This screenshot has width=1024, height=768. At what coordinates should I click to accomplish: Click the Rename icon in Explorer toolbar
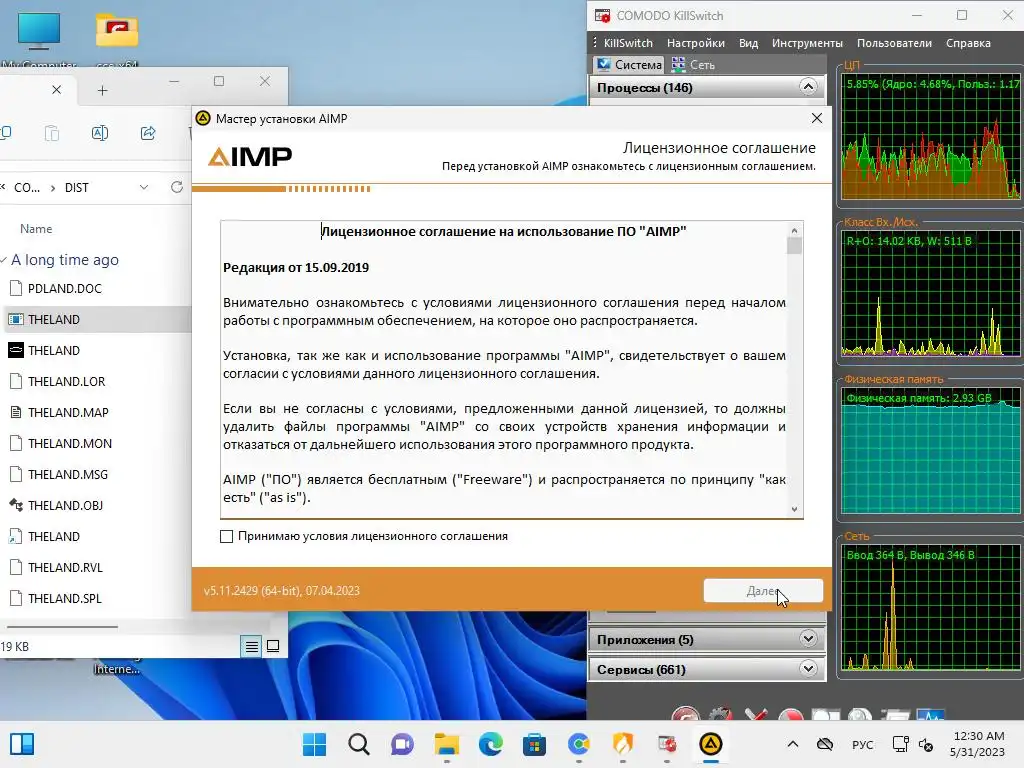click(x=100, y=133)
